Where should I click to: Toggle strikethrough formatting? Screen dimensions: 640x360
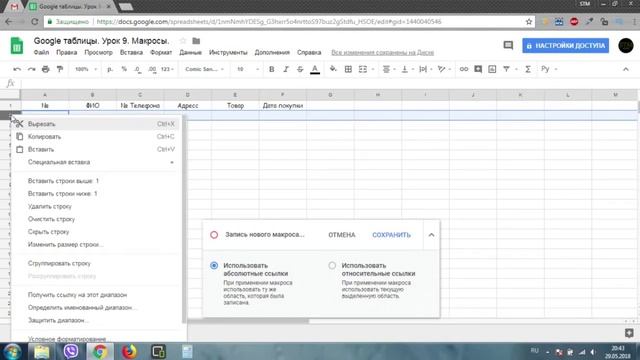pos(300,69)
